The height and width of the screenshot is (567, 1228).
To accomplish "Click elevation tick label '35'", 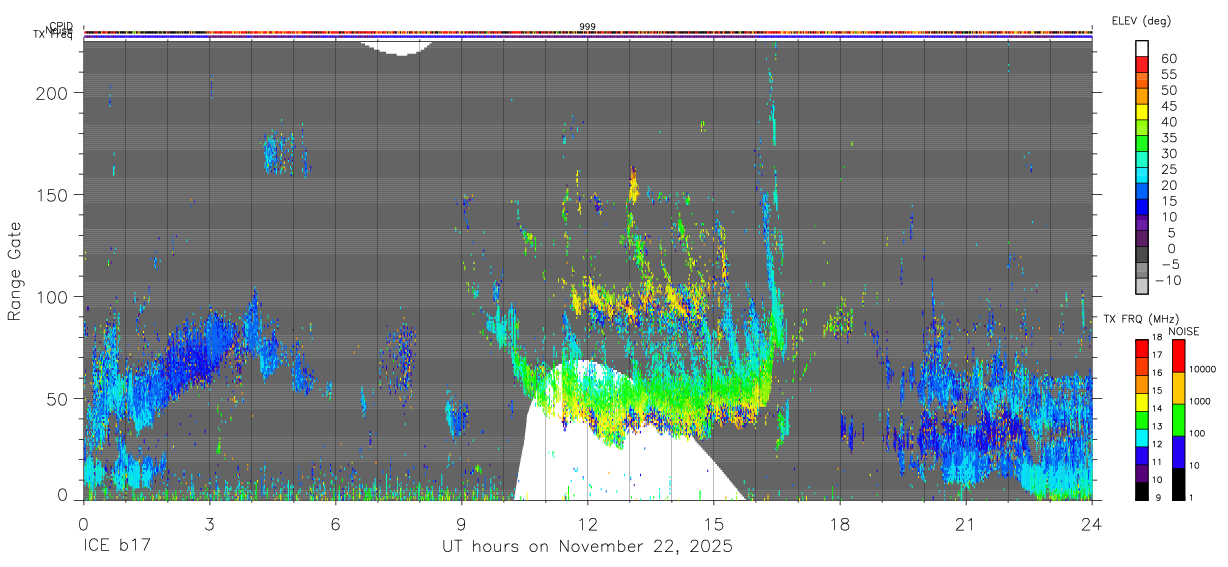I will (1169, 138).
